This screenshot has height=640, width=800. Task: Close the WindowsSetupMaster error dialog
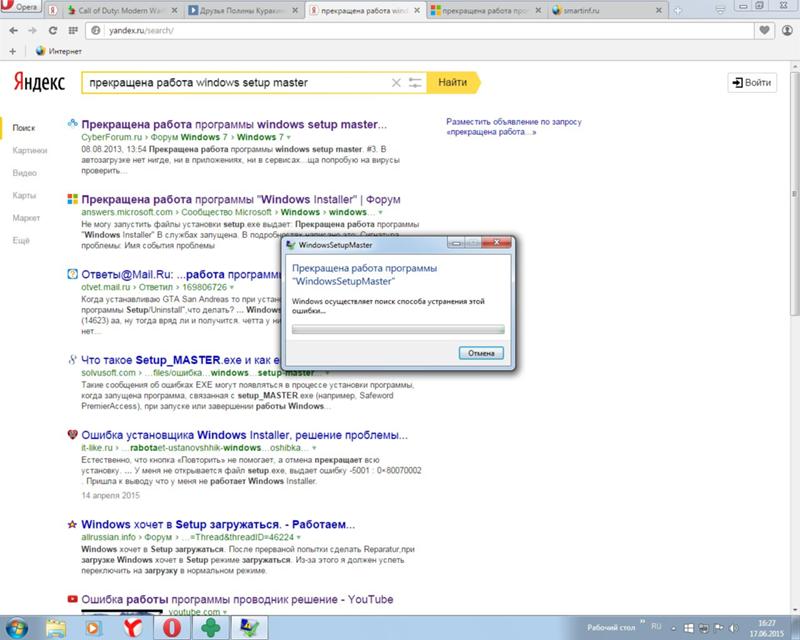click(496, 243)
